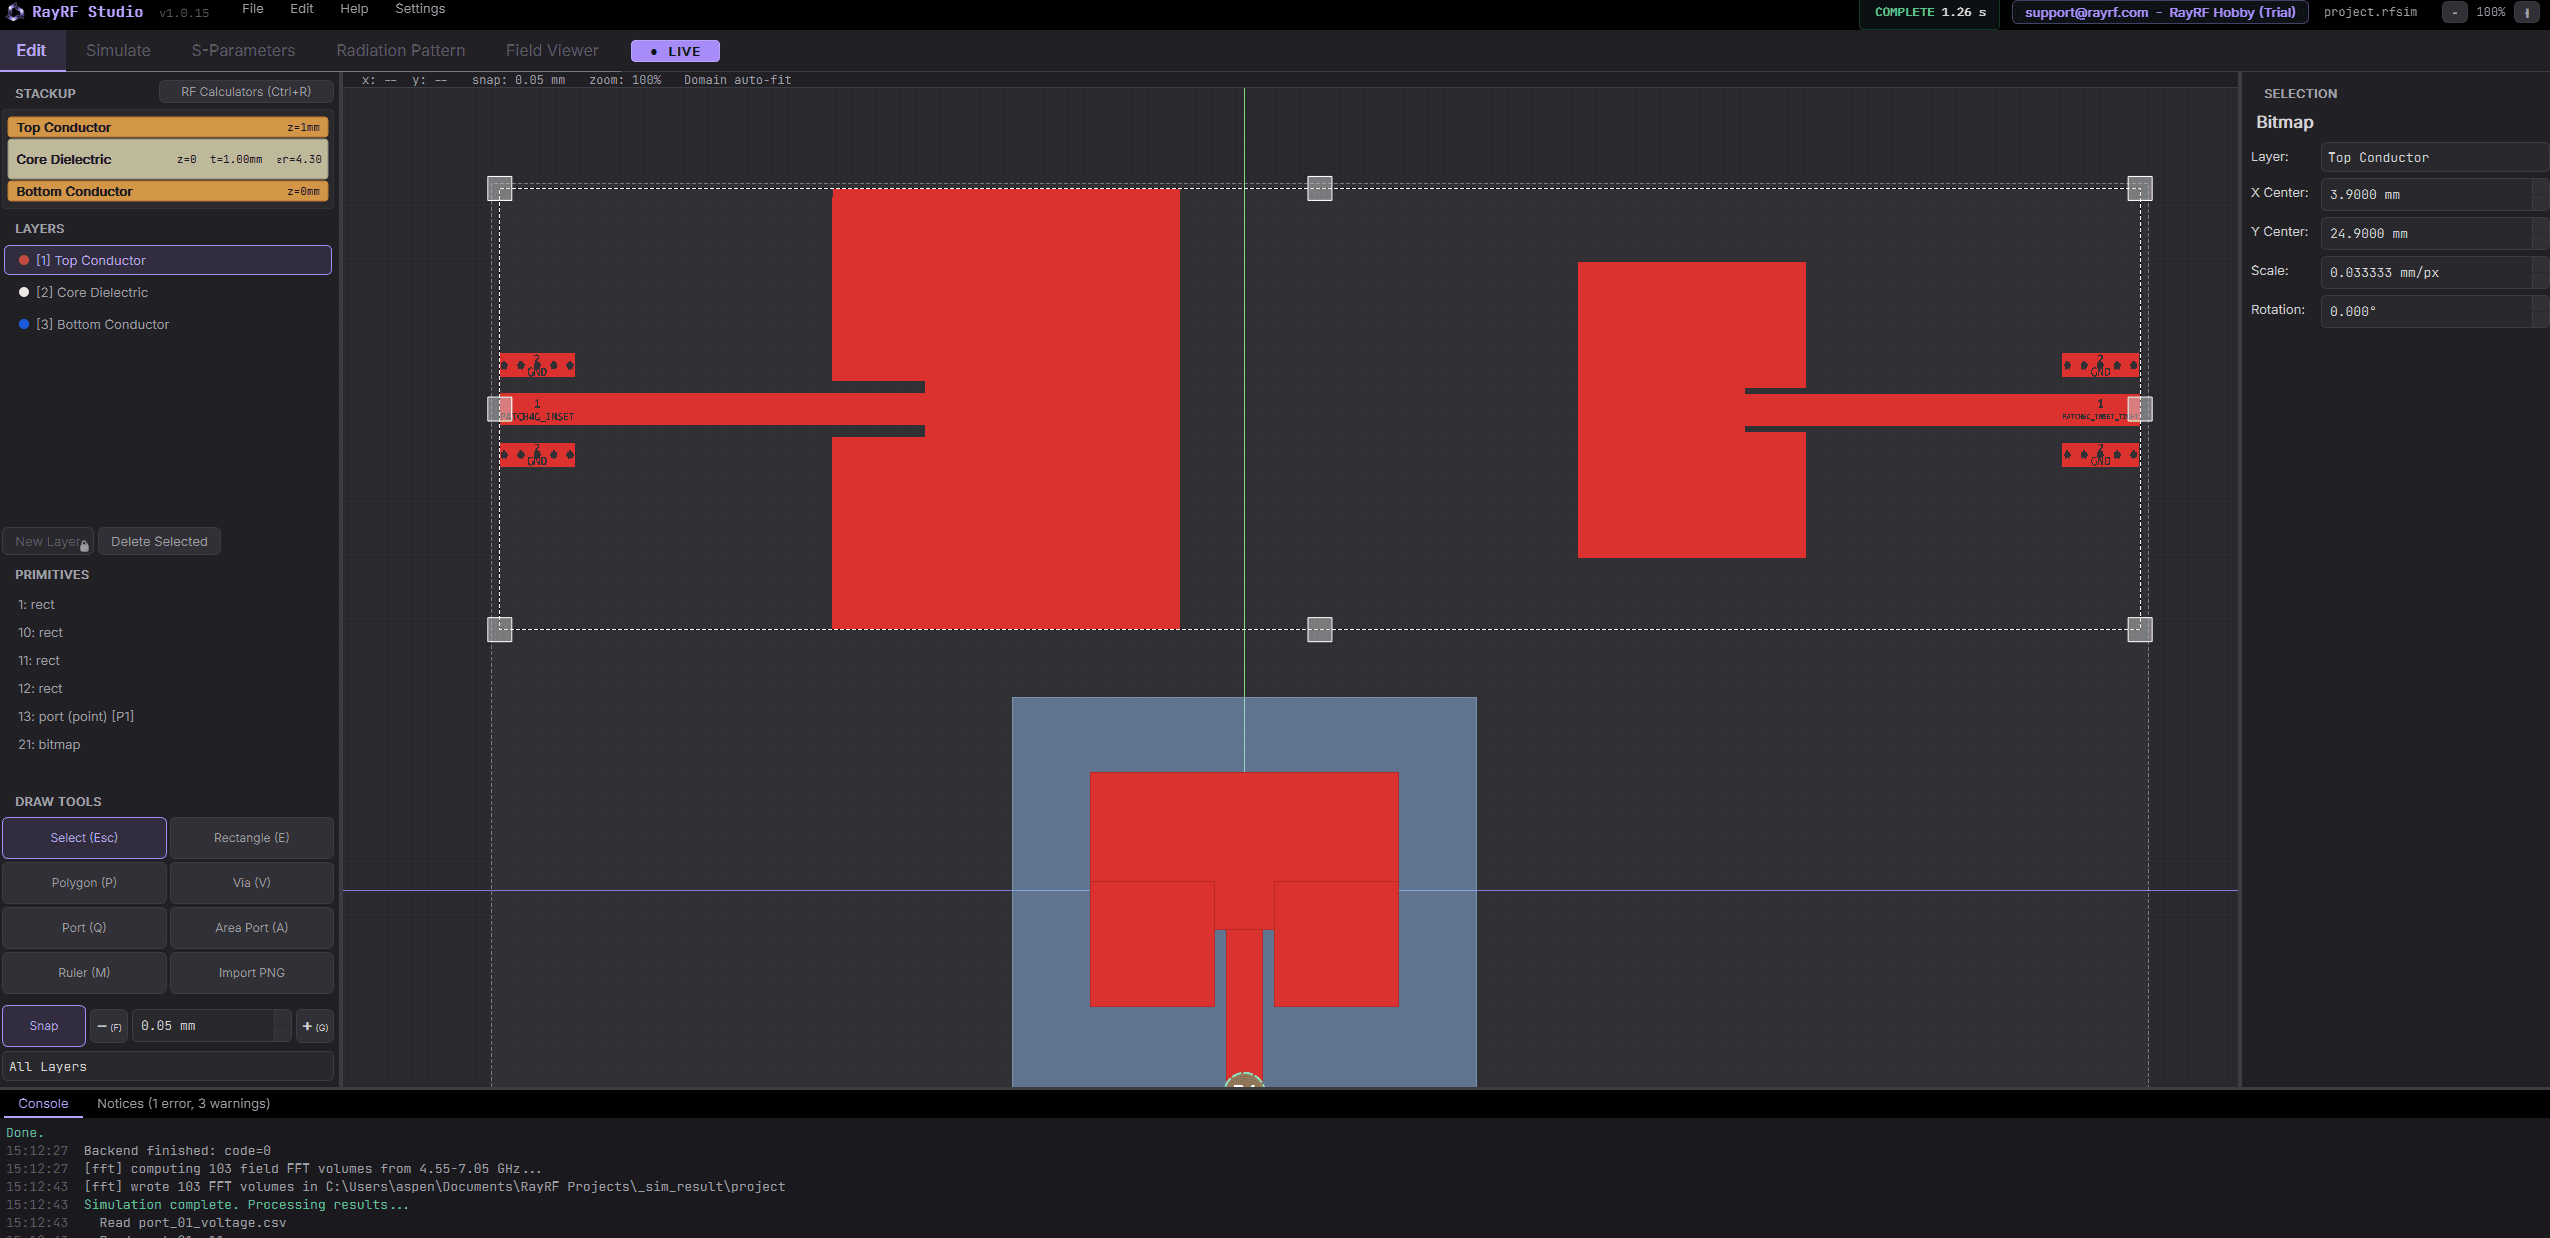Decrement Y Center with its down stepper

click(x=2540, y=241)
